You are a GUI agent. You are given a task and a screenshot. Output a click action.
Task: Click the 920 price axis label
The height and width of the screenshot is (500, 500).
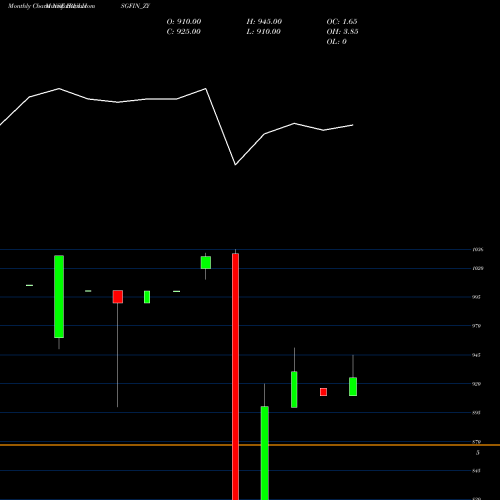[476, 384]
